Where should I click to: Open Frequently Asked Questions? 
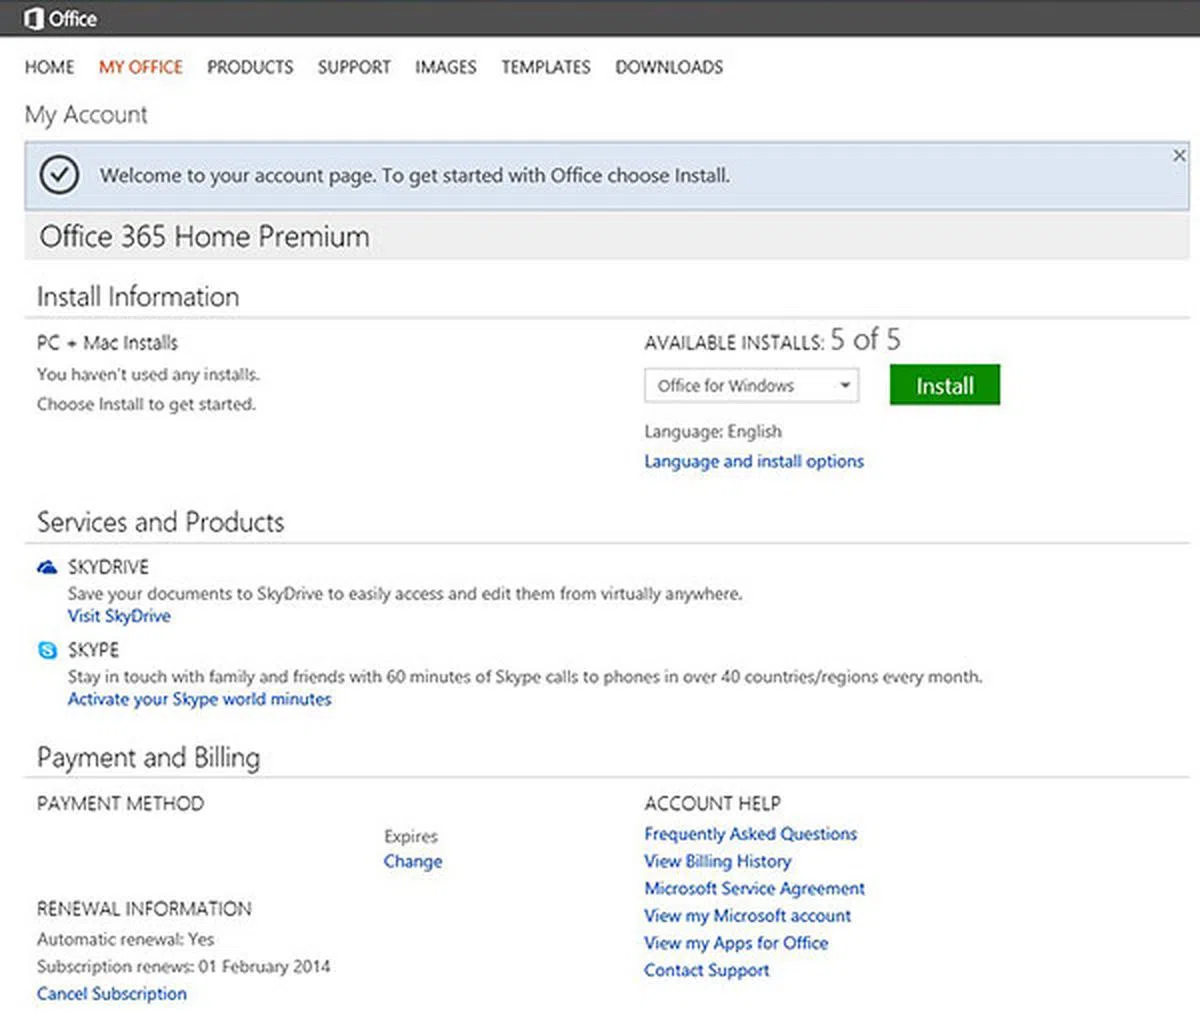(750, 834)
